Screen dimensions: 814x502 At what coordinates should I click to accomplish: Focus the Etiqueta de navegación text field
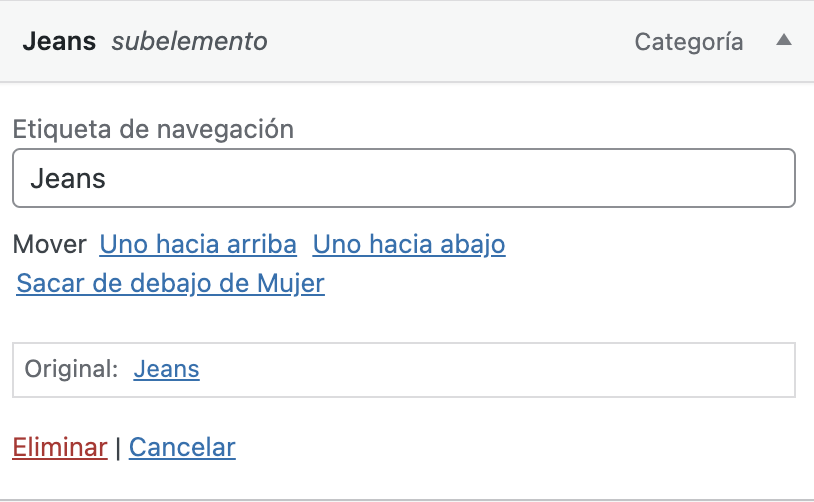pyautogui.click(x=403, y=178)
